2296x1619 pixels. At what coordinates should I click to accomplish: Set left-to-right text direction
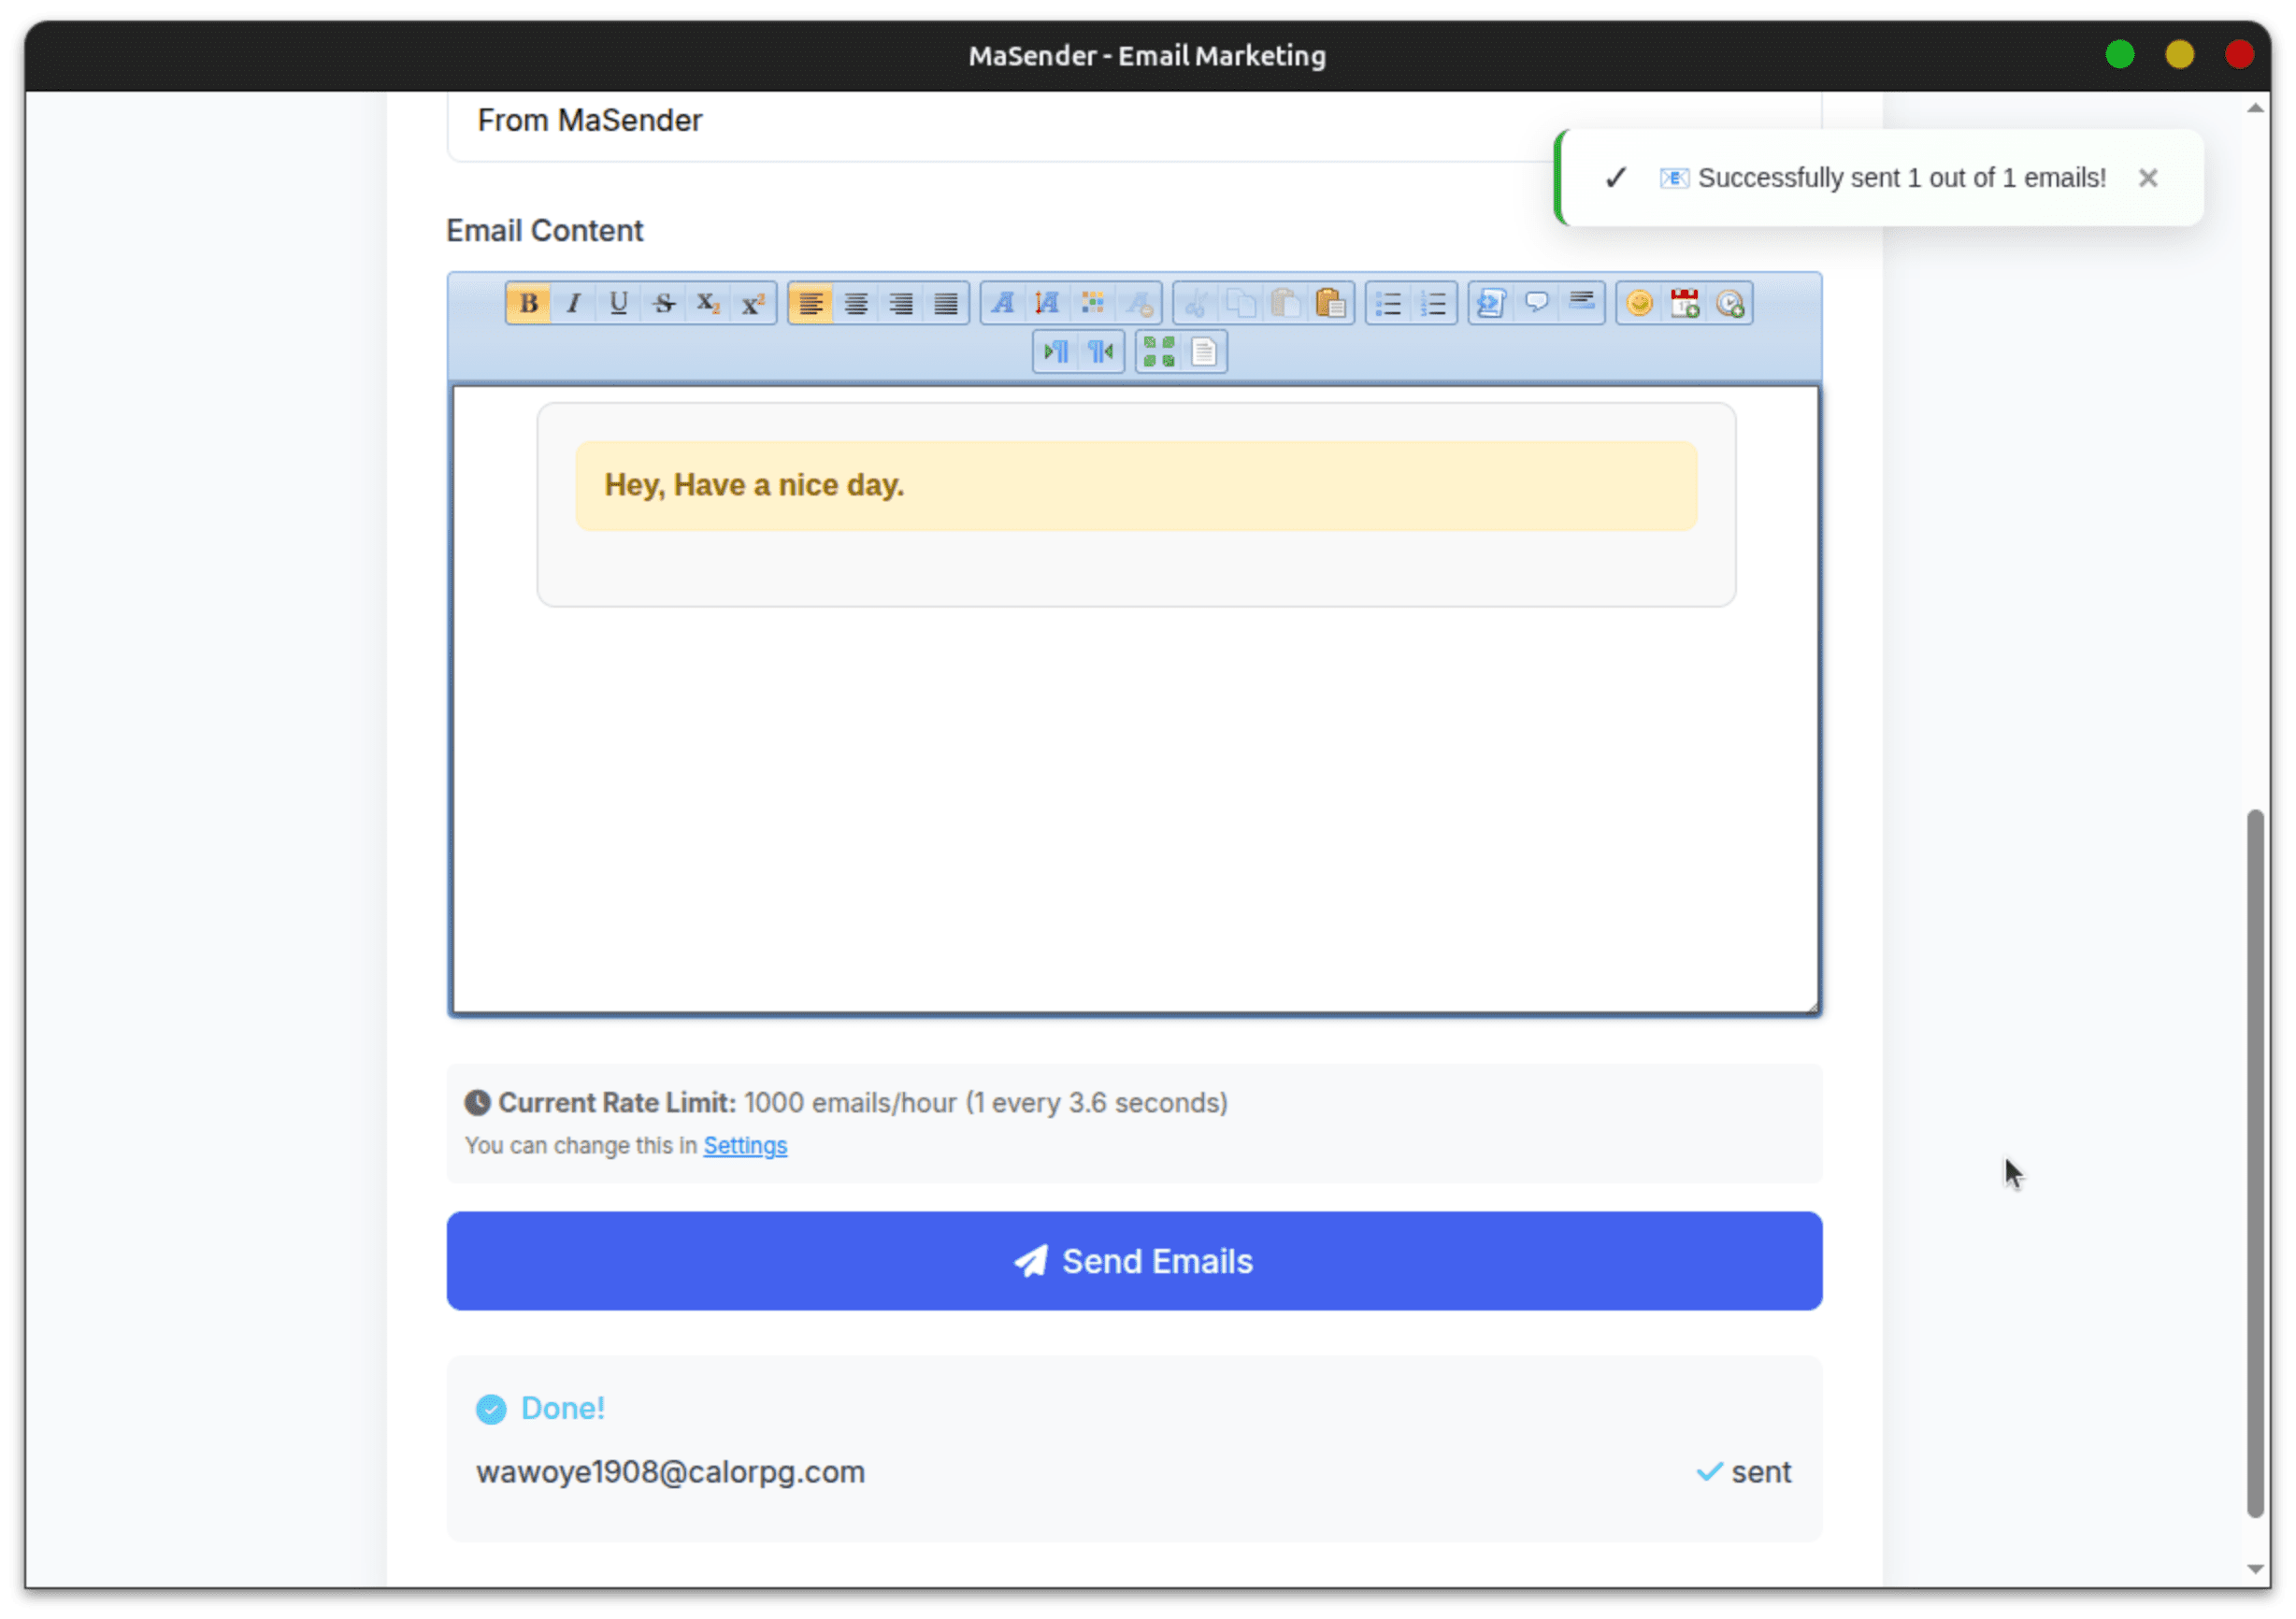[x=1057, y=352]
